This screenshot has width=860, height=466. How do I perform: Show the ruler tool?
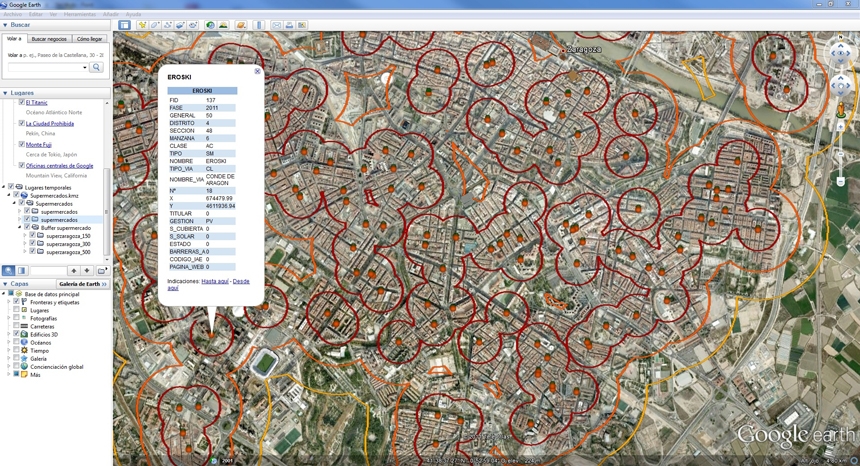tap(259, 25)
